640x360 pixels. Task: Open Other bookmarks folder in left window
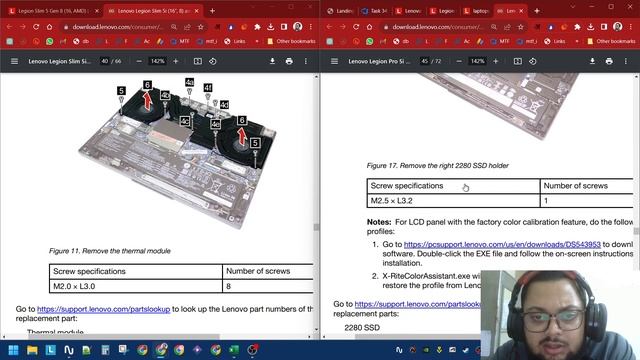pyautogui.click(x=291, y=41)
